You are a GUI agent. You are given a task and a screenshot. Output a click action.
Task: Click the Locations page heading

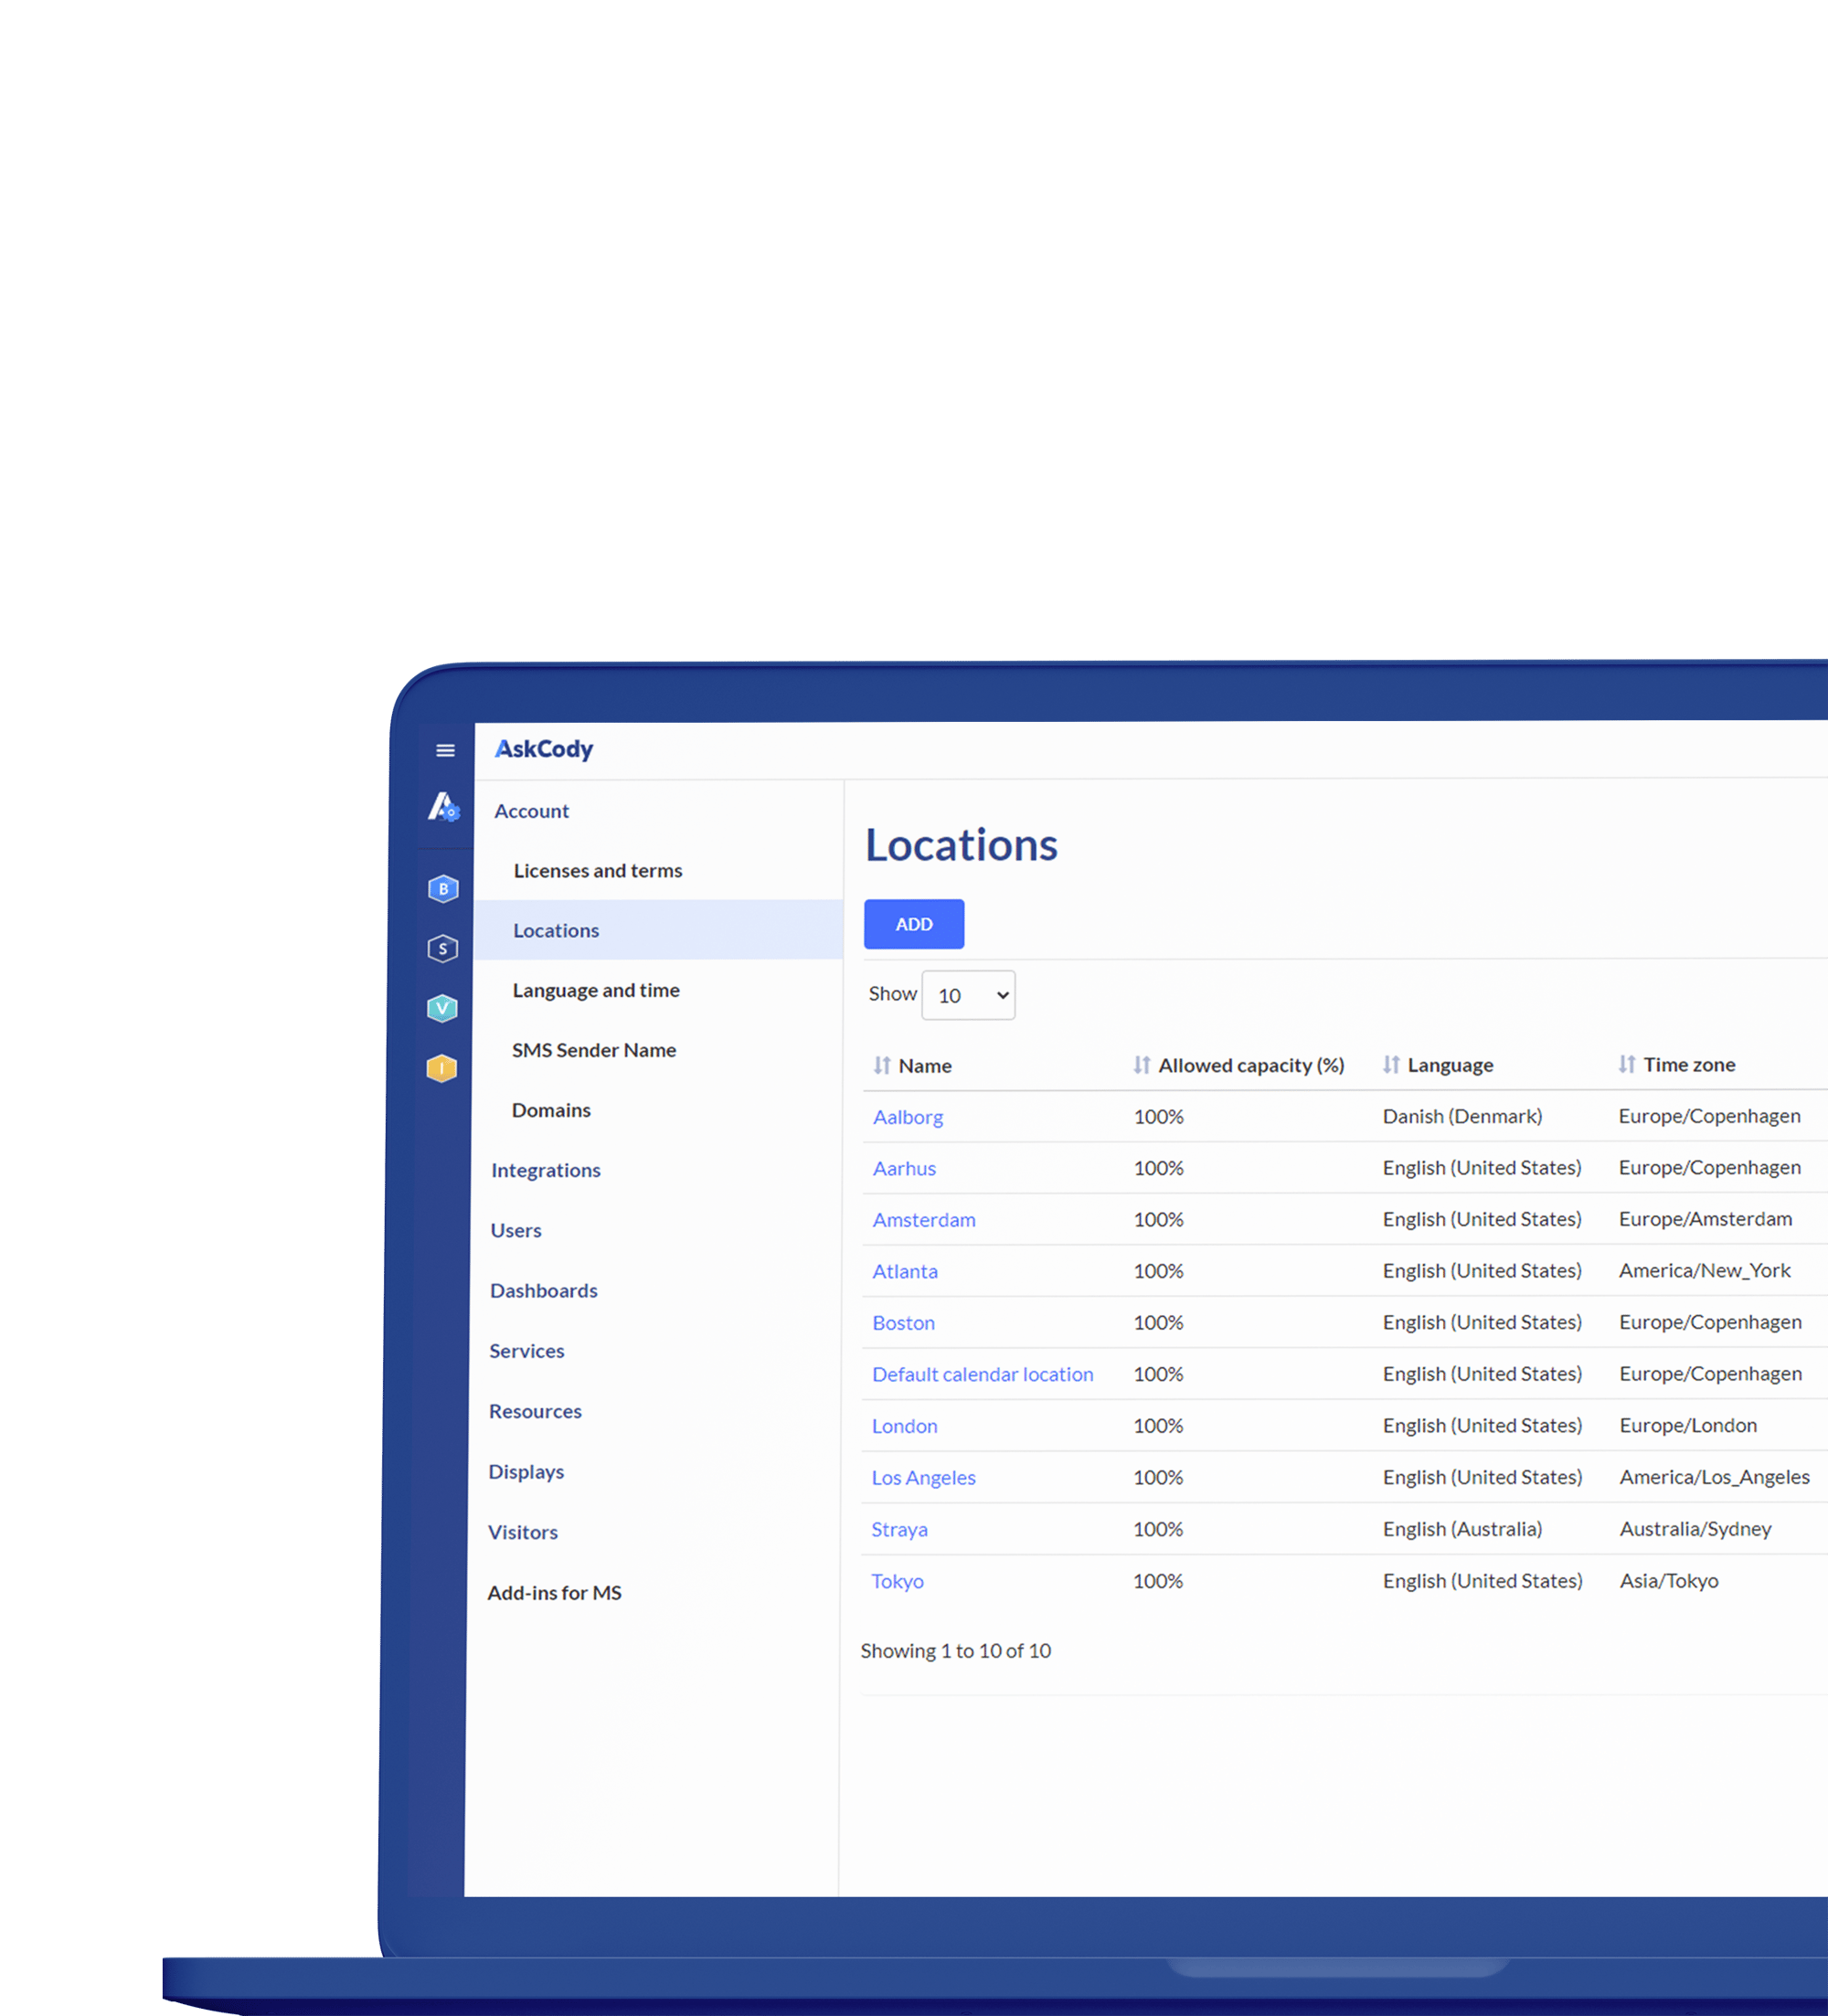pos(961,845)
